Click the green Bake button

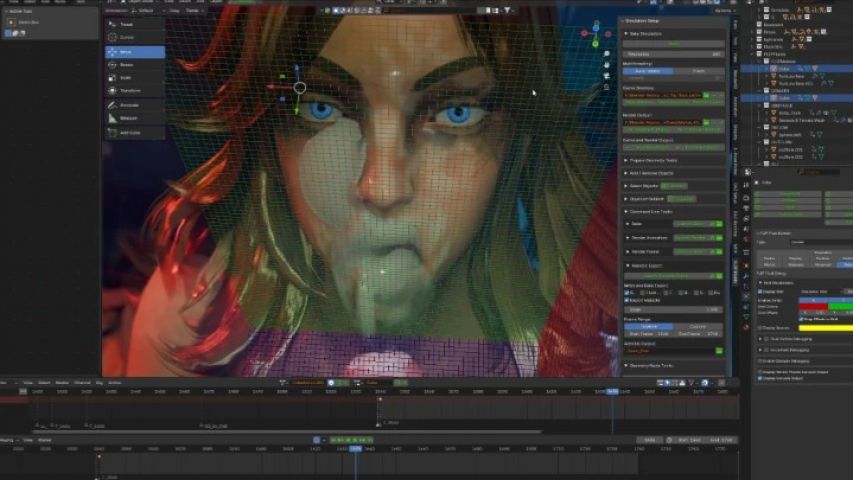pyautogui.click(x=674, y=44)
